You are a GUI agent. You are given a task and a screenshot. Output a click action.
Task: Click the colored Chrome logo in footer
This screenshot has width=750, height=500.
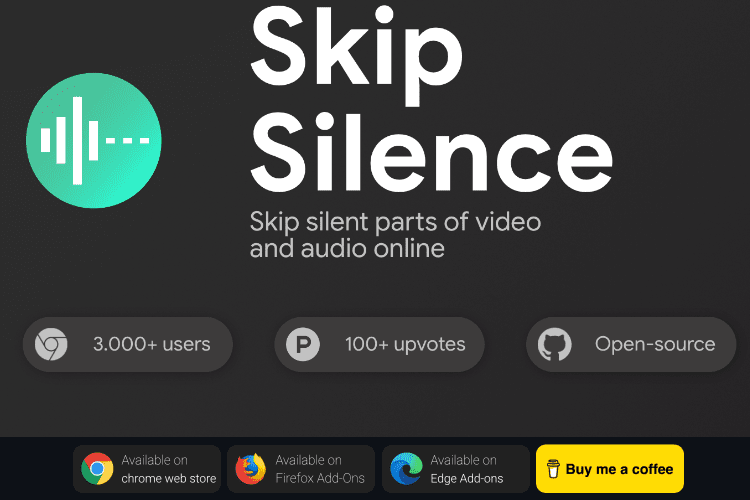pyautogui.click(x=97, y=468)
